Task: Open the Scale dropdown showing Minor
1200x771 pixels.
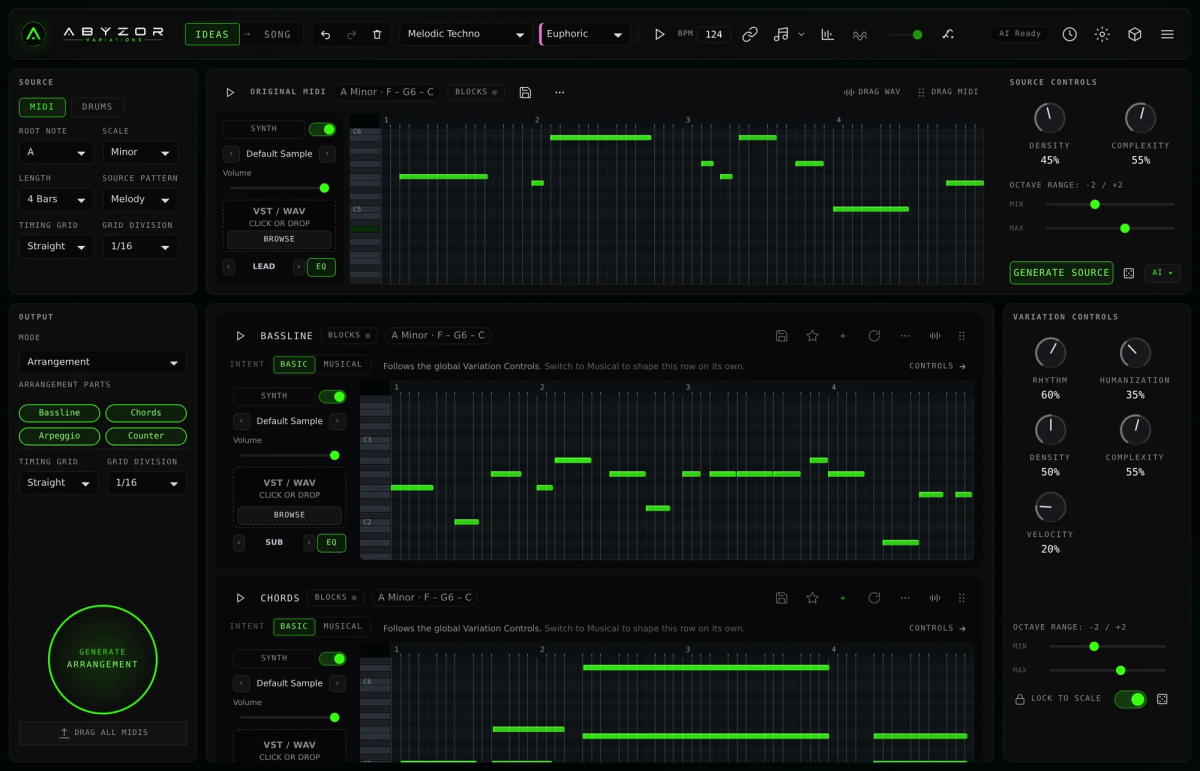Action: [140, 152]
